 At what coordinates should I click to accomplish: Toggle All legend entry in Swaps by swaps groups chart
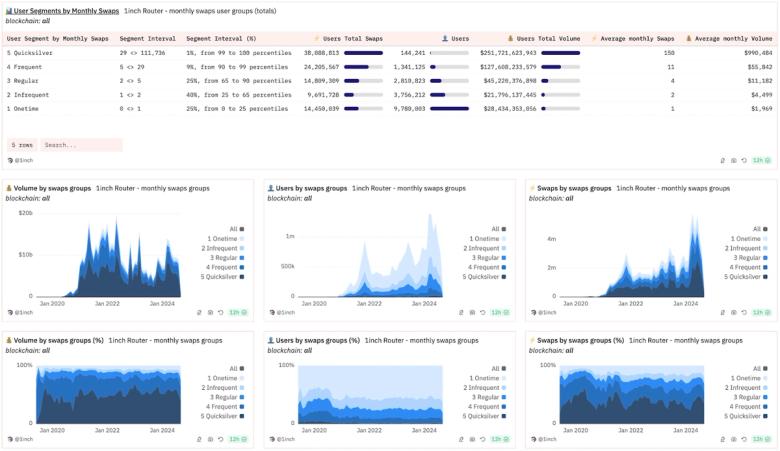[760, 229]
